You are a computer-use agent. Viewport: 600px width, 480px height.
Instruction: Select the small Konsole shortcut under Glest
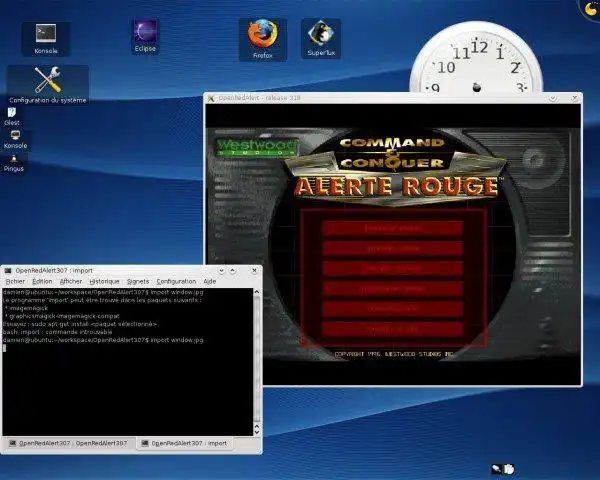15,140
